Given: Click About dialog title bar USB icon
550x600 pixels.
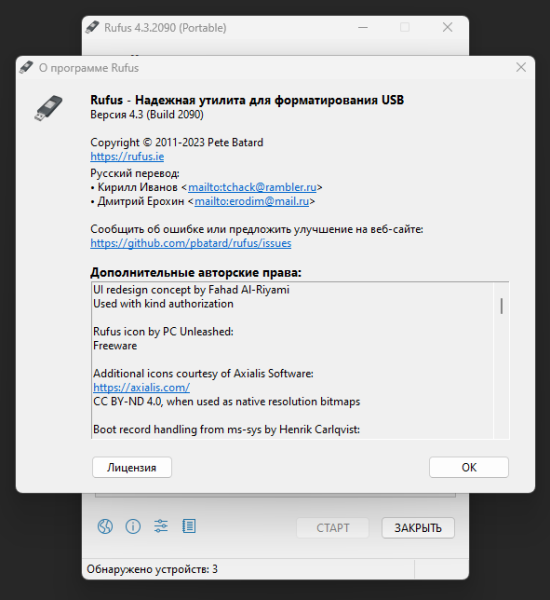Looking at the screenshot, I should coord(26,67).
